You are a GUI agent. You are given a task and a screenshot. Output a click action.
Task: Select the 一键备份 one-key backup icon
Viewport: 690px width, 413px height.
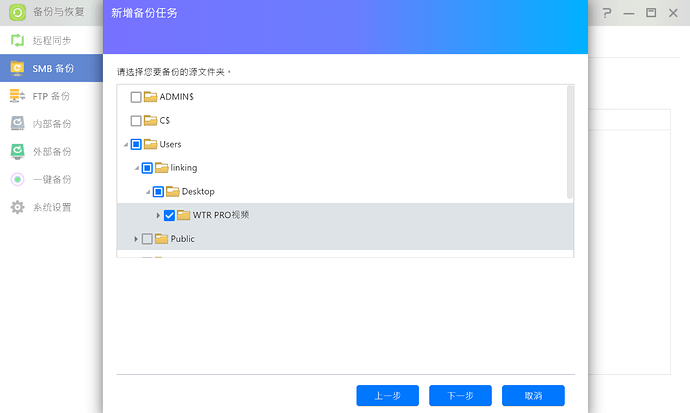coord(17,179)
